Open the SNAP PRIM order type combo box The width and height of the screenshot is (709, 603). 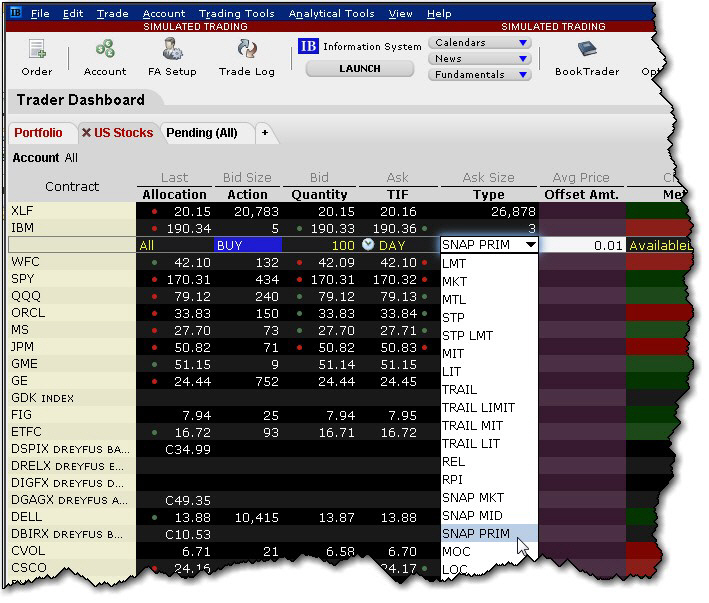point(489,245)
